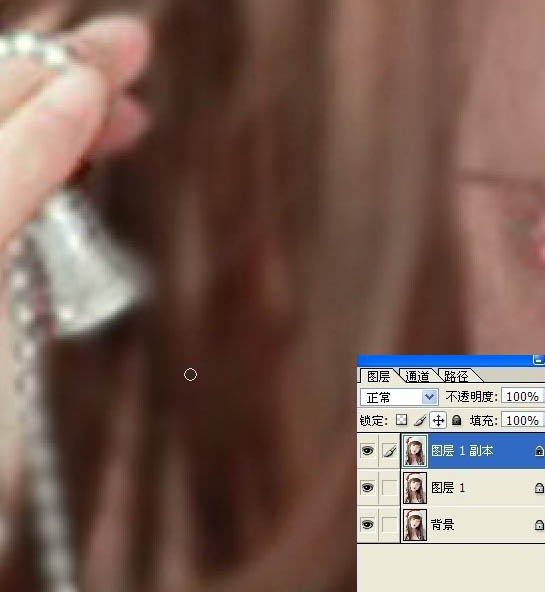Click the padlock icon on 背景 layer row
The image size is (545, 592).
[x=539, y=525]
